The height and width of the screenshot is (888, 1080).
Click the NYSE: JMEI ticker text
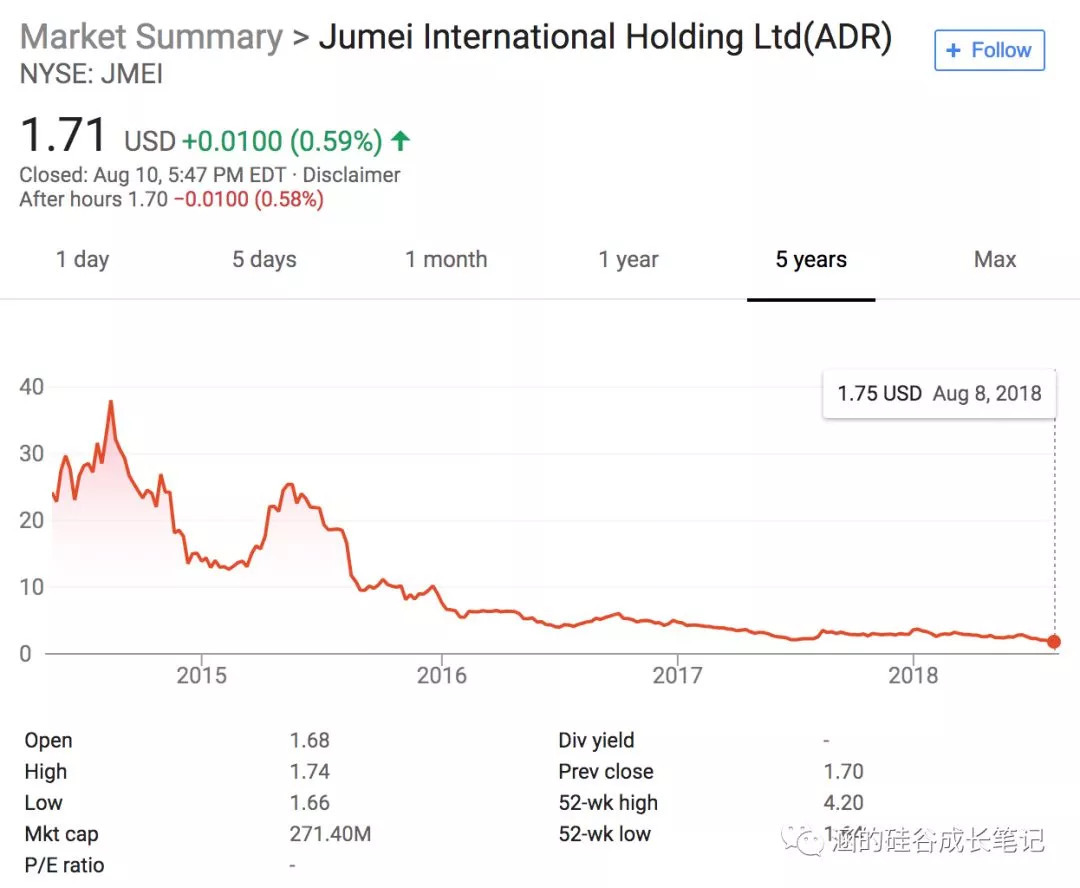(91, 74)
